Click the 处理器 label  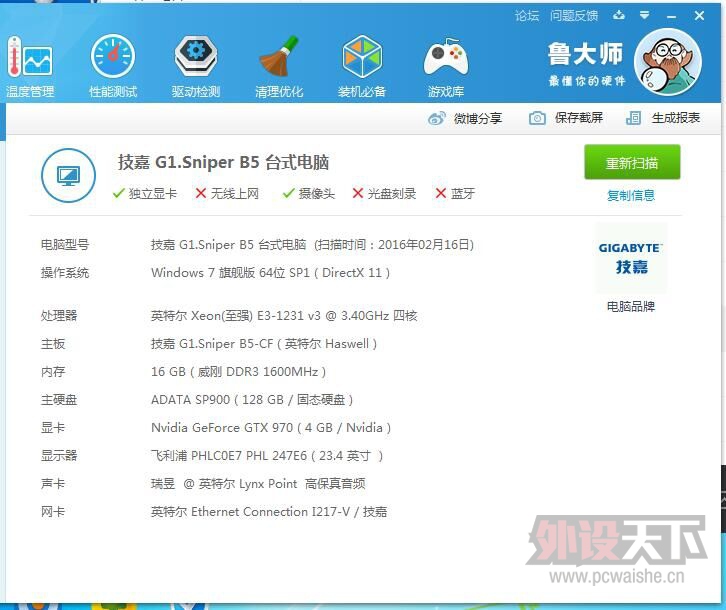pyautogui.click(x=59, y=316)
